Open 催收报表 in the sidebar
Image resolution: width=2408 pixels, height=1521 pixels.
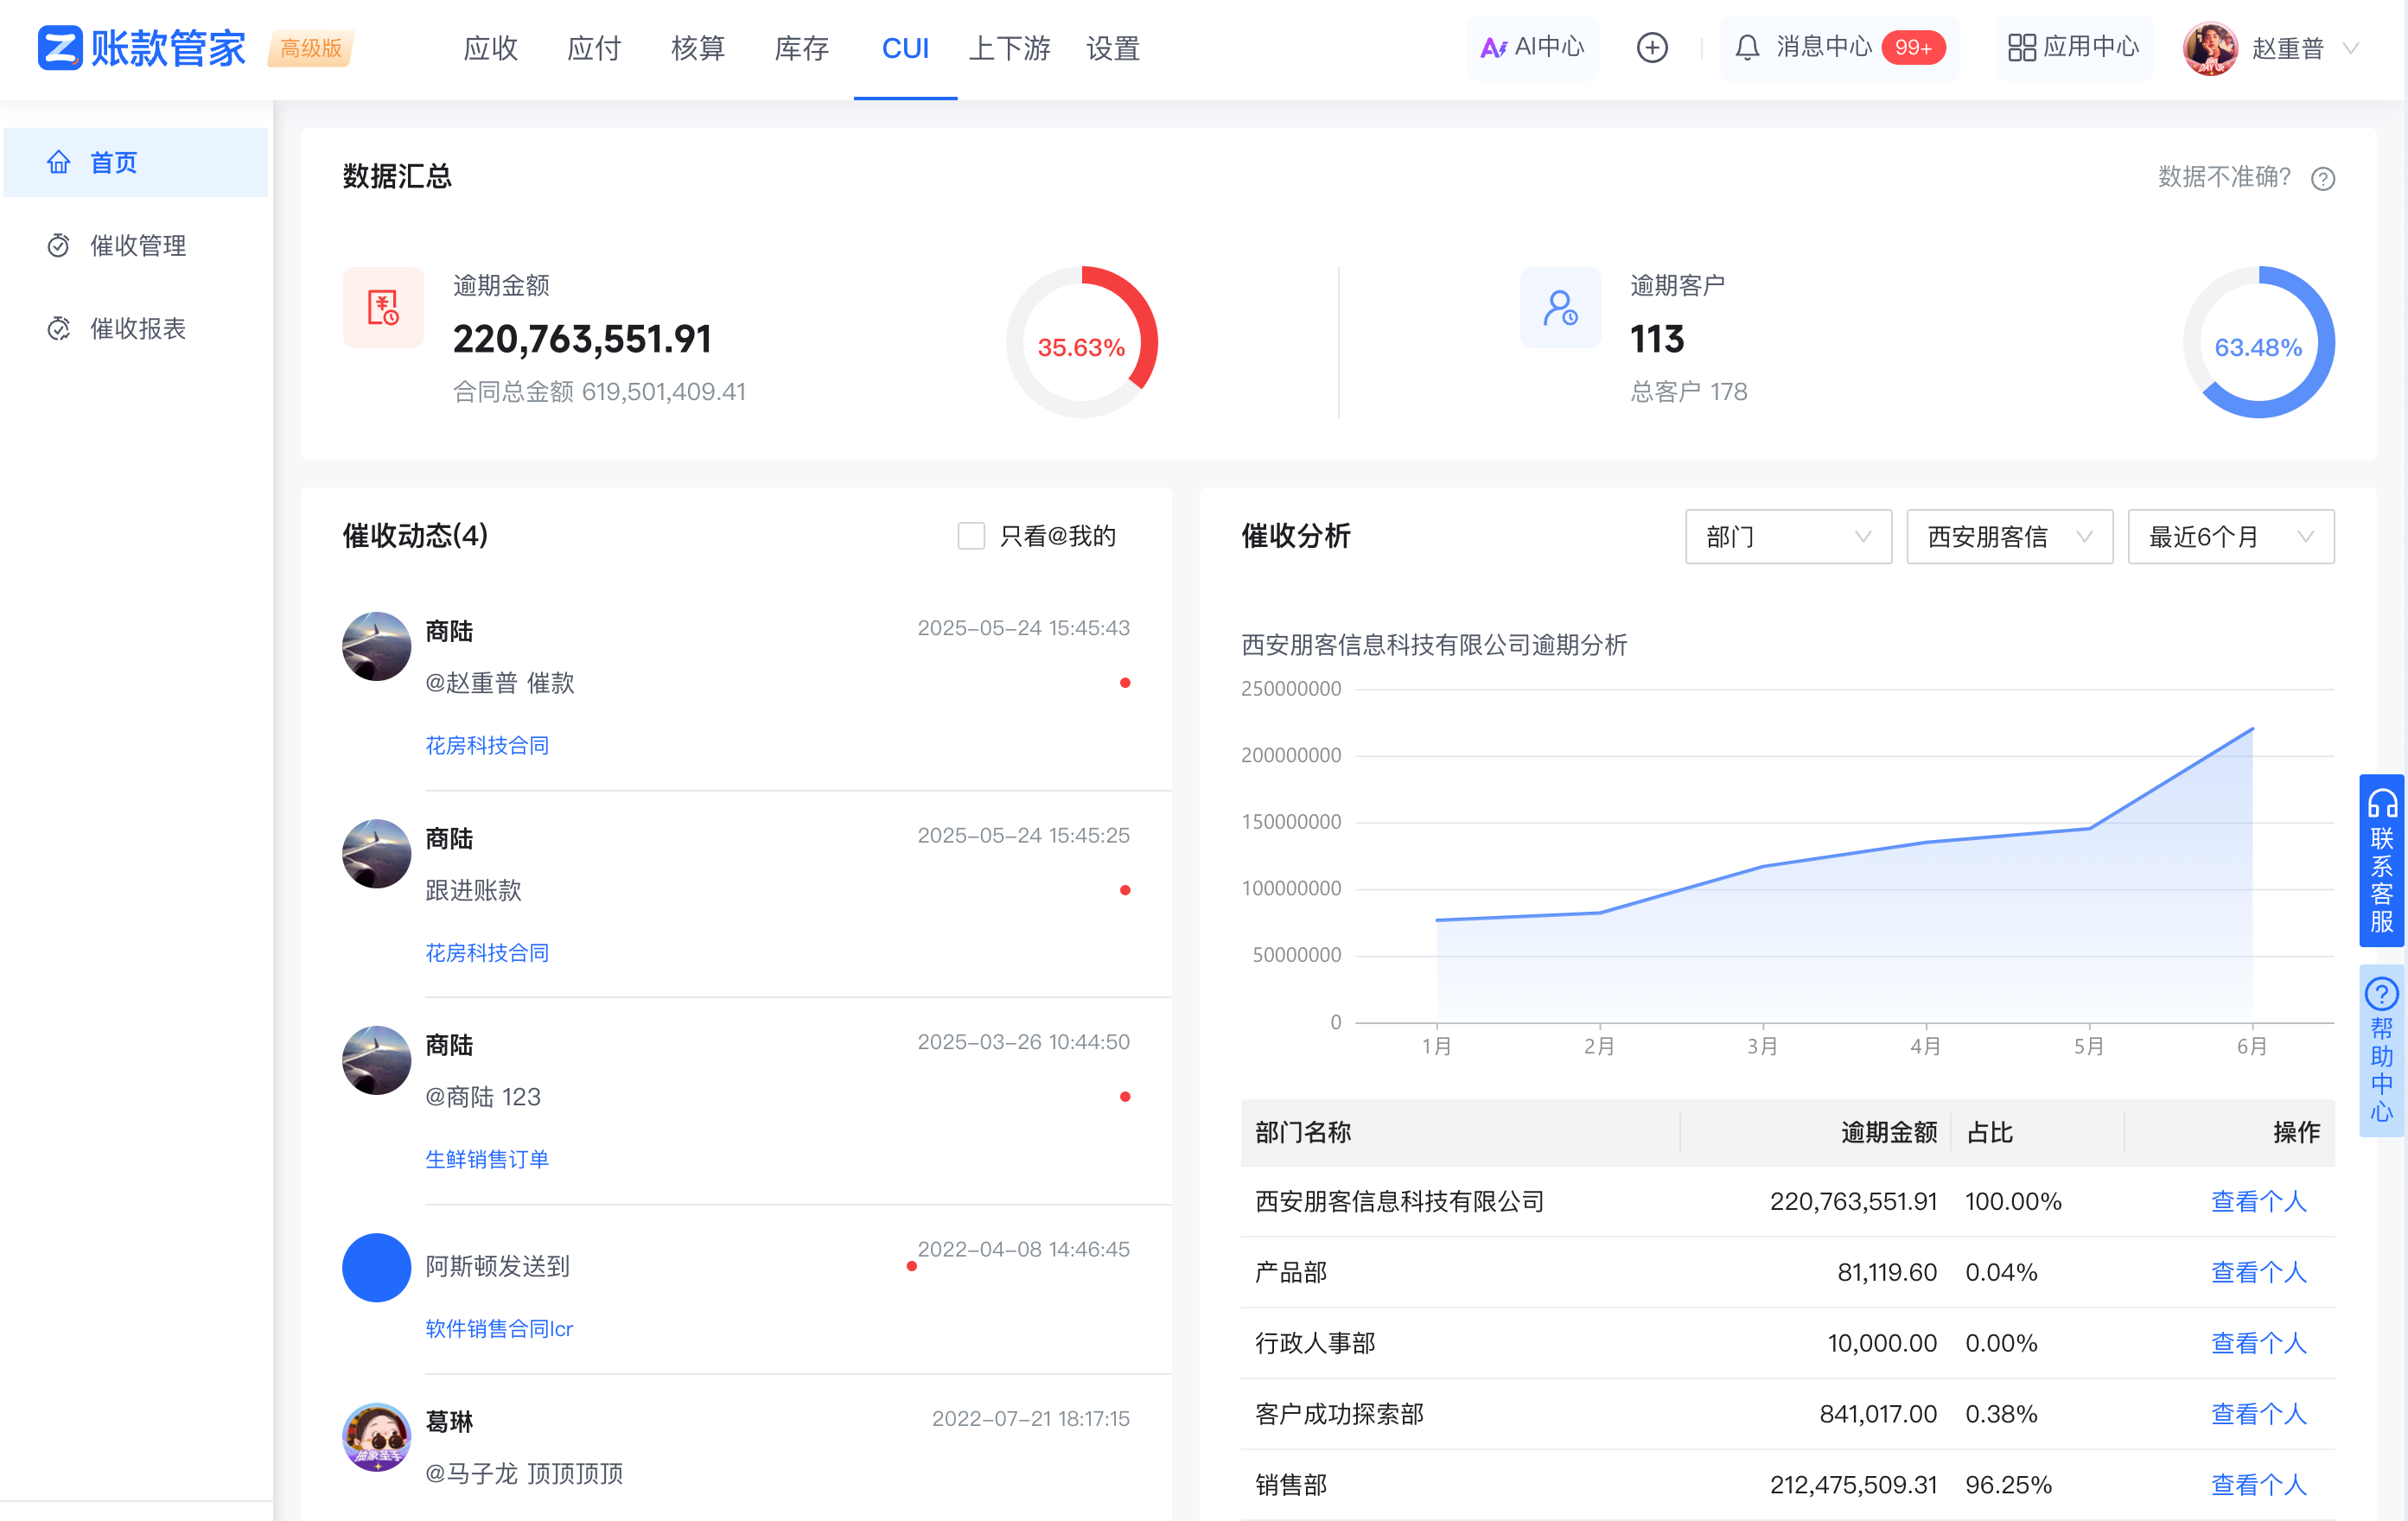pyautogui.click(x=136, y=328)
